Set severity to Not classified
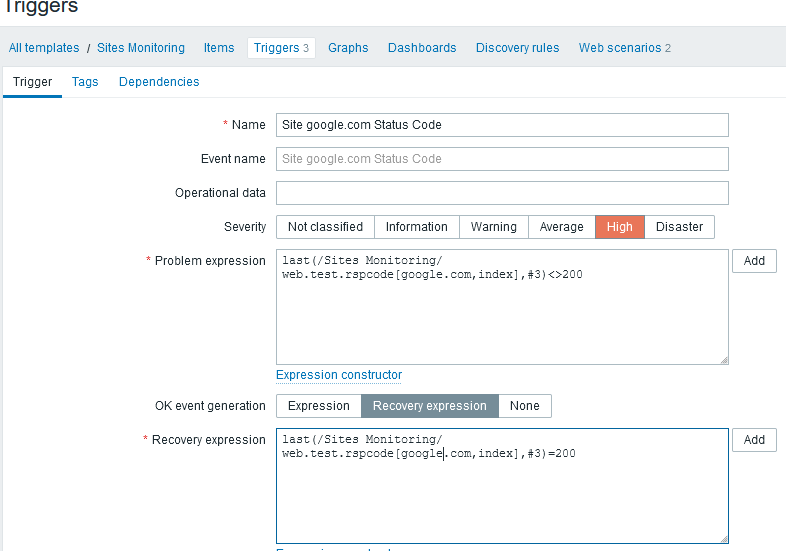The height and width of the screenshot is (551, 786). click(x=325, y=227)
